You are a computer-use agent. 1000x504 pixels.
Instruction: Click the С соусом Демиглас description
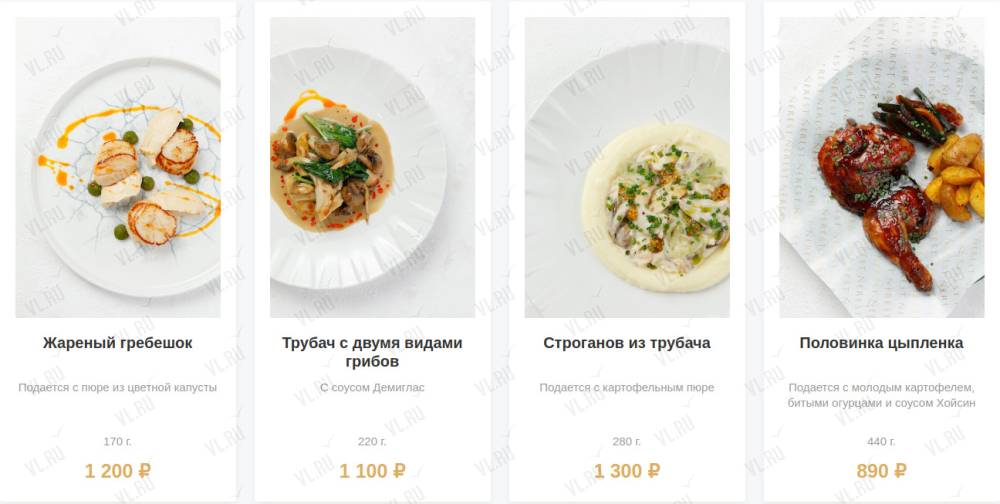point(372,387)
